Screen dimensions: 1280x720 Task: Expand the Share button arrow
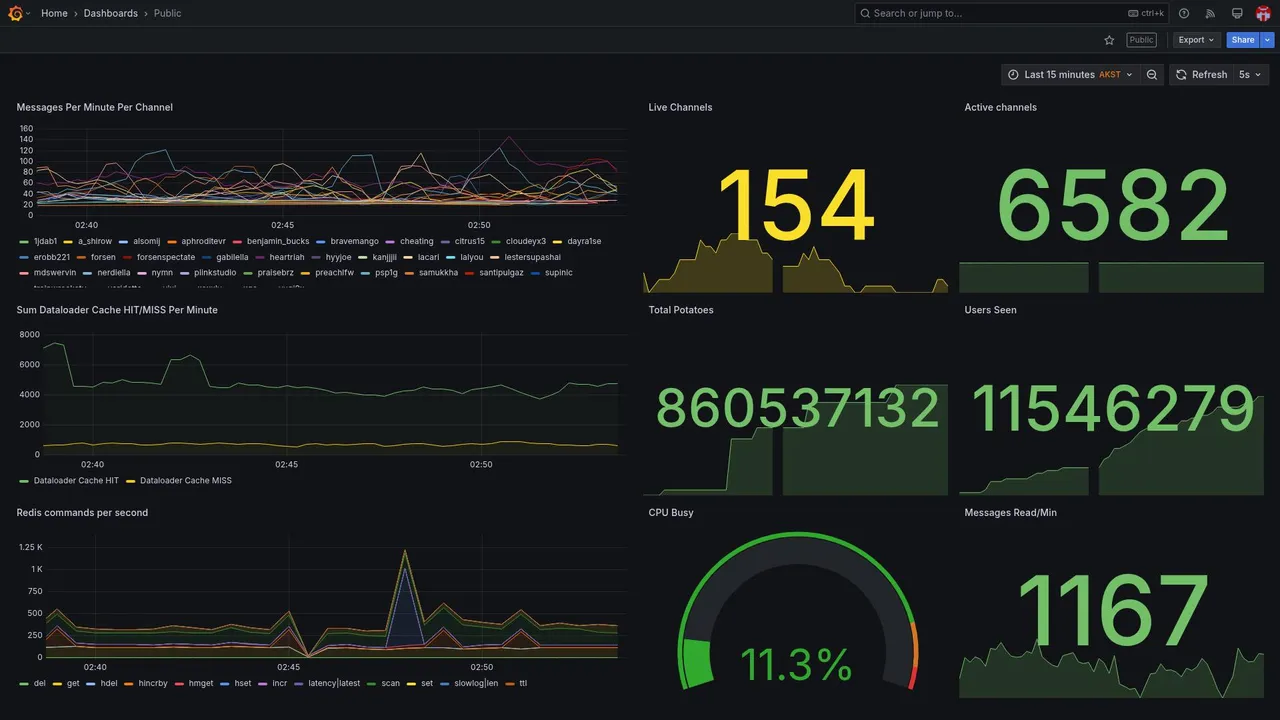pyautogui.click(x=1268, y=40)
